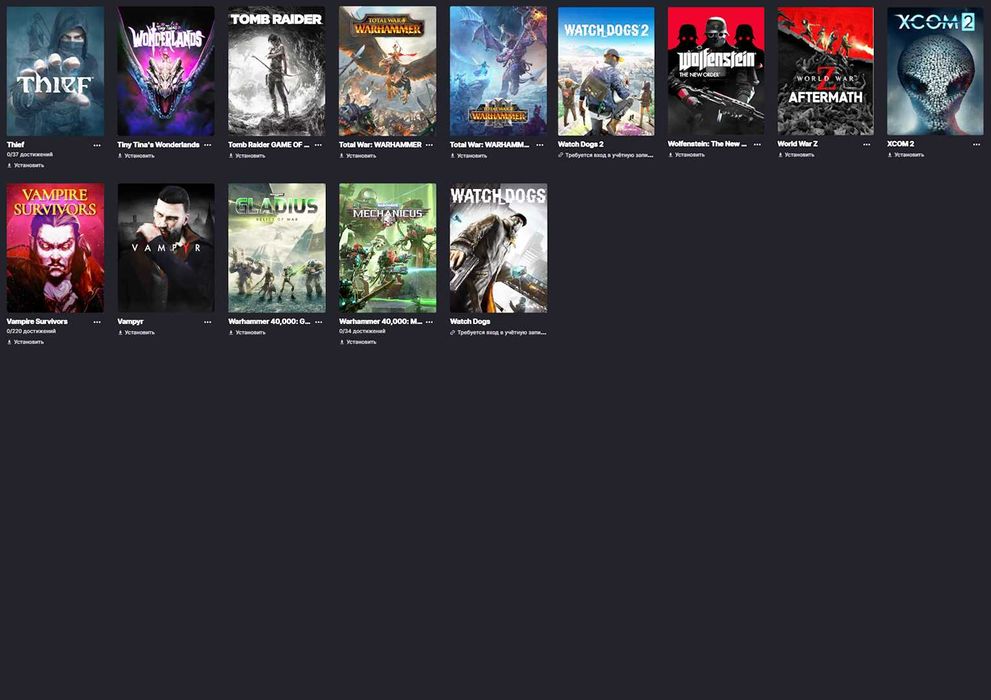Click 'Watch Dogs 2' title text

(580, 144)
